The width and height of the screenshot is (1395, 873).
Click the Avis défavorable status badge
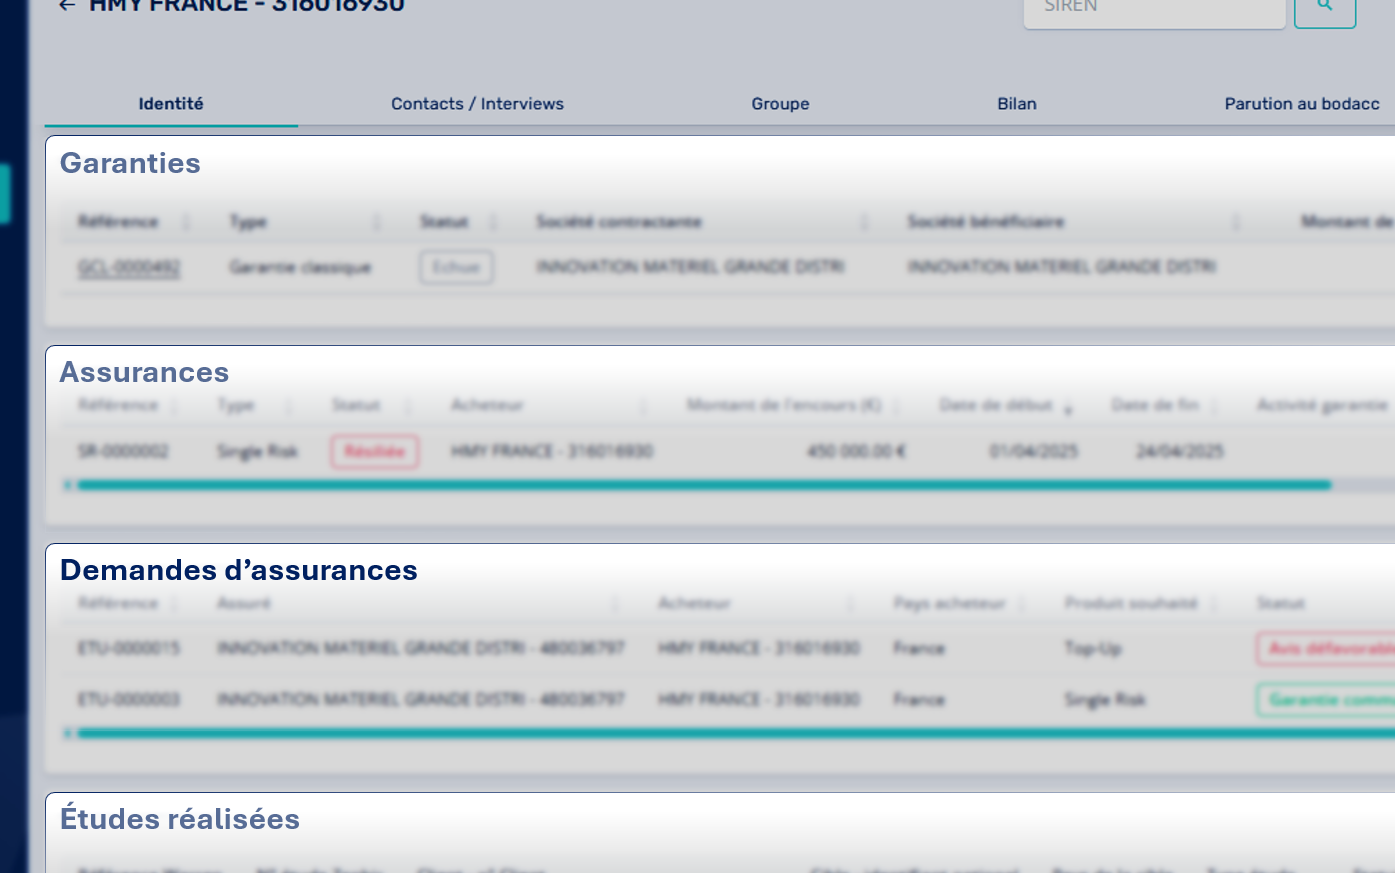click(1326, 649)
